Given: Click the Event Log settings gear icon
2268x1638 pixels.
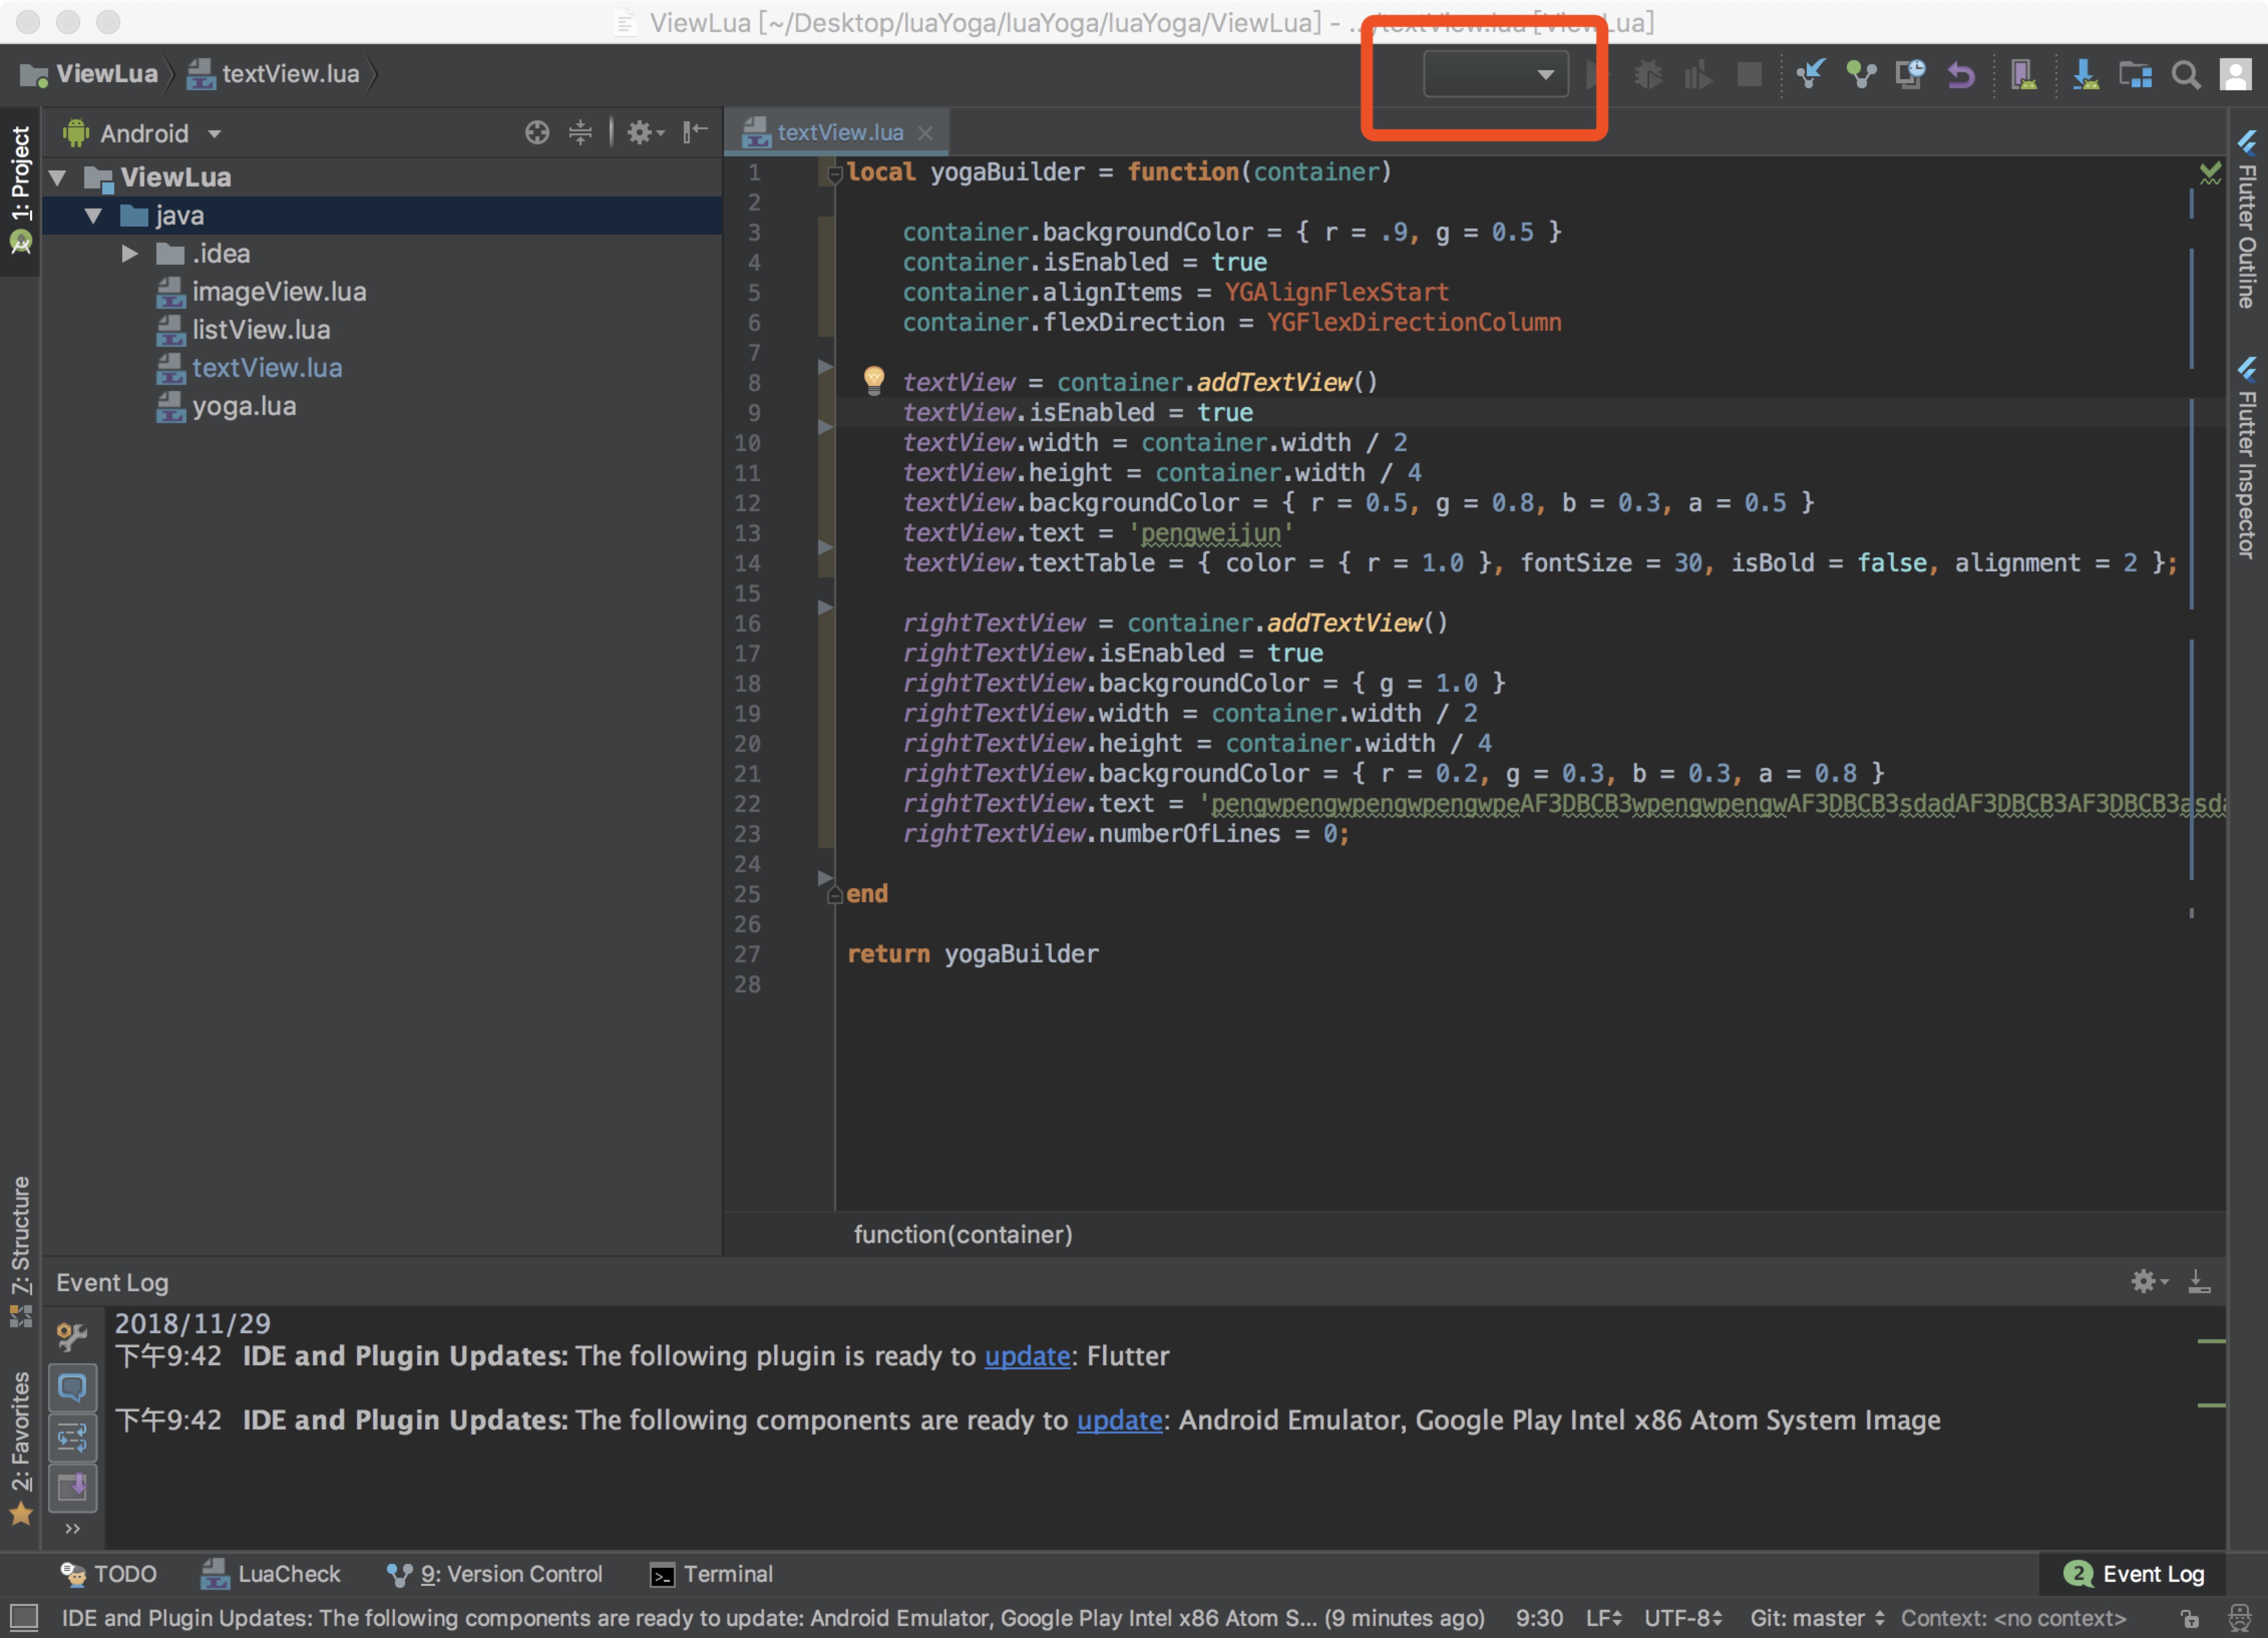Looking at the screenshot, I should point(2144,1281).
